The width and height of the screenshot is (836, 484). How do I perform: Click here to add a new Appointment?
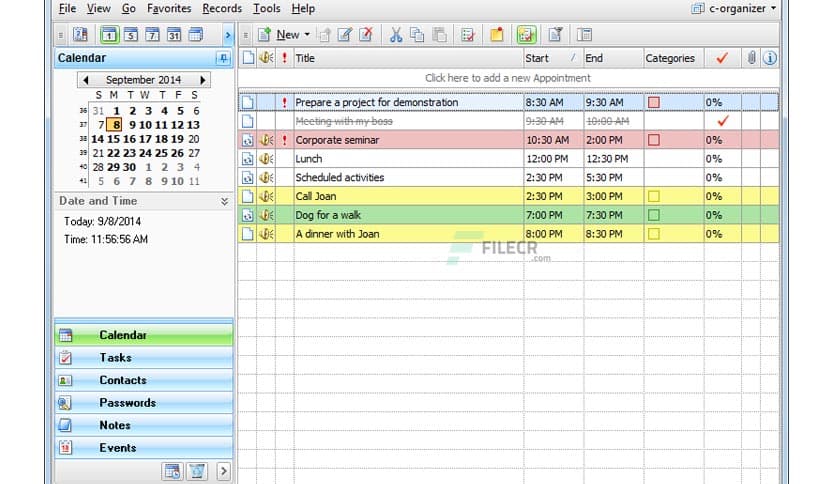click(508, 78)
